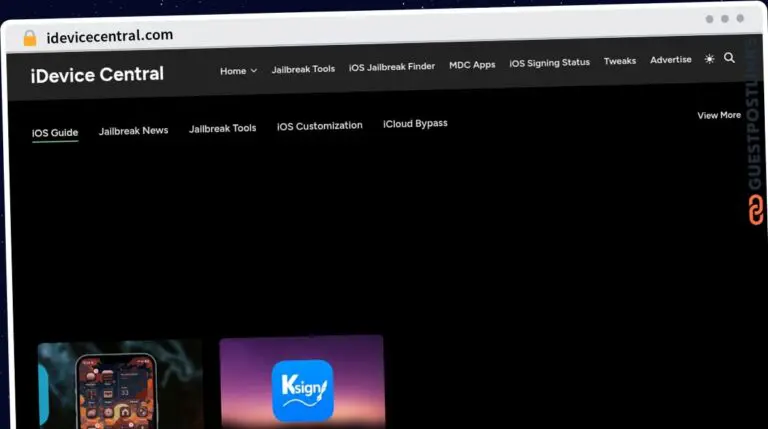Click the Advertise link

[670, 60]
